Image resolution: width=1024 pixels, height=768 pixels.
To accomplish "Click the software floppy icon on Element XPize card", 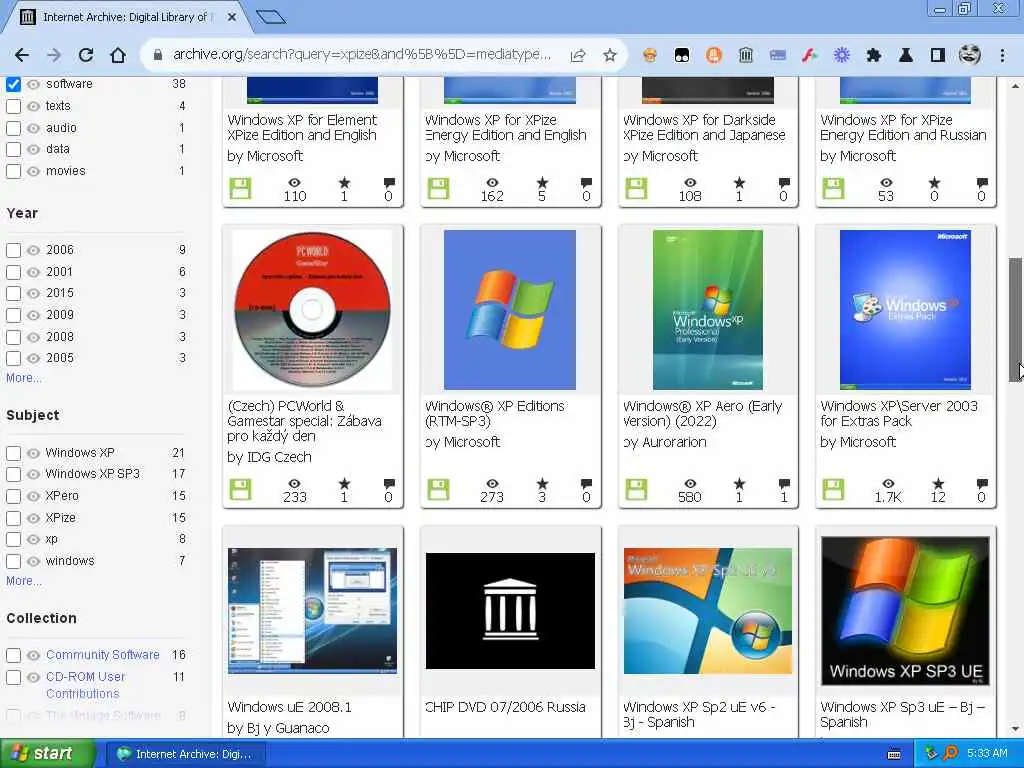I will pyautogui.click(x=240, y=189).
